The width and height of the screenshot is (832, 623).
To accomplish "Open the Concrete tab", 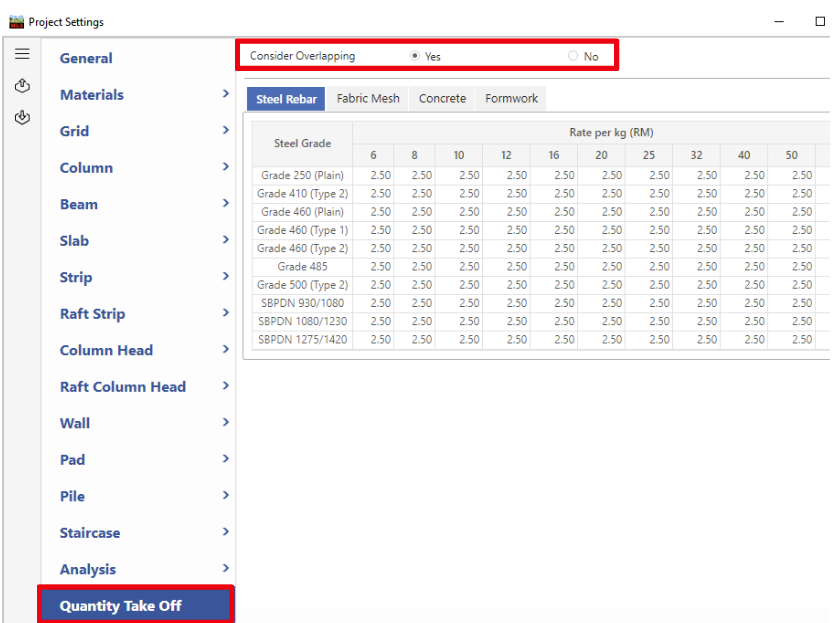I will click(x=442, y=98).
